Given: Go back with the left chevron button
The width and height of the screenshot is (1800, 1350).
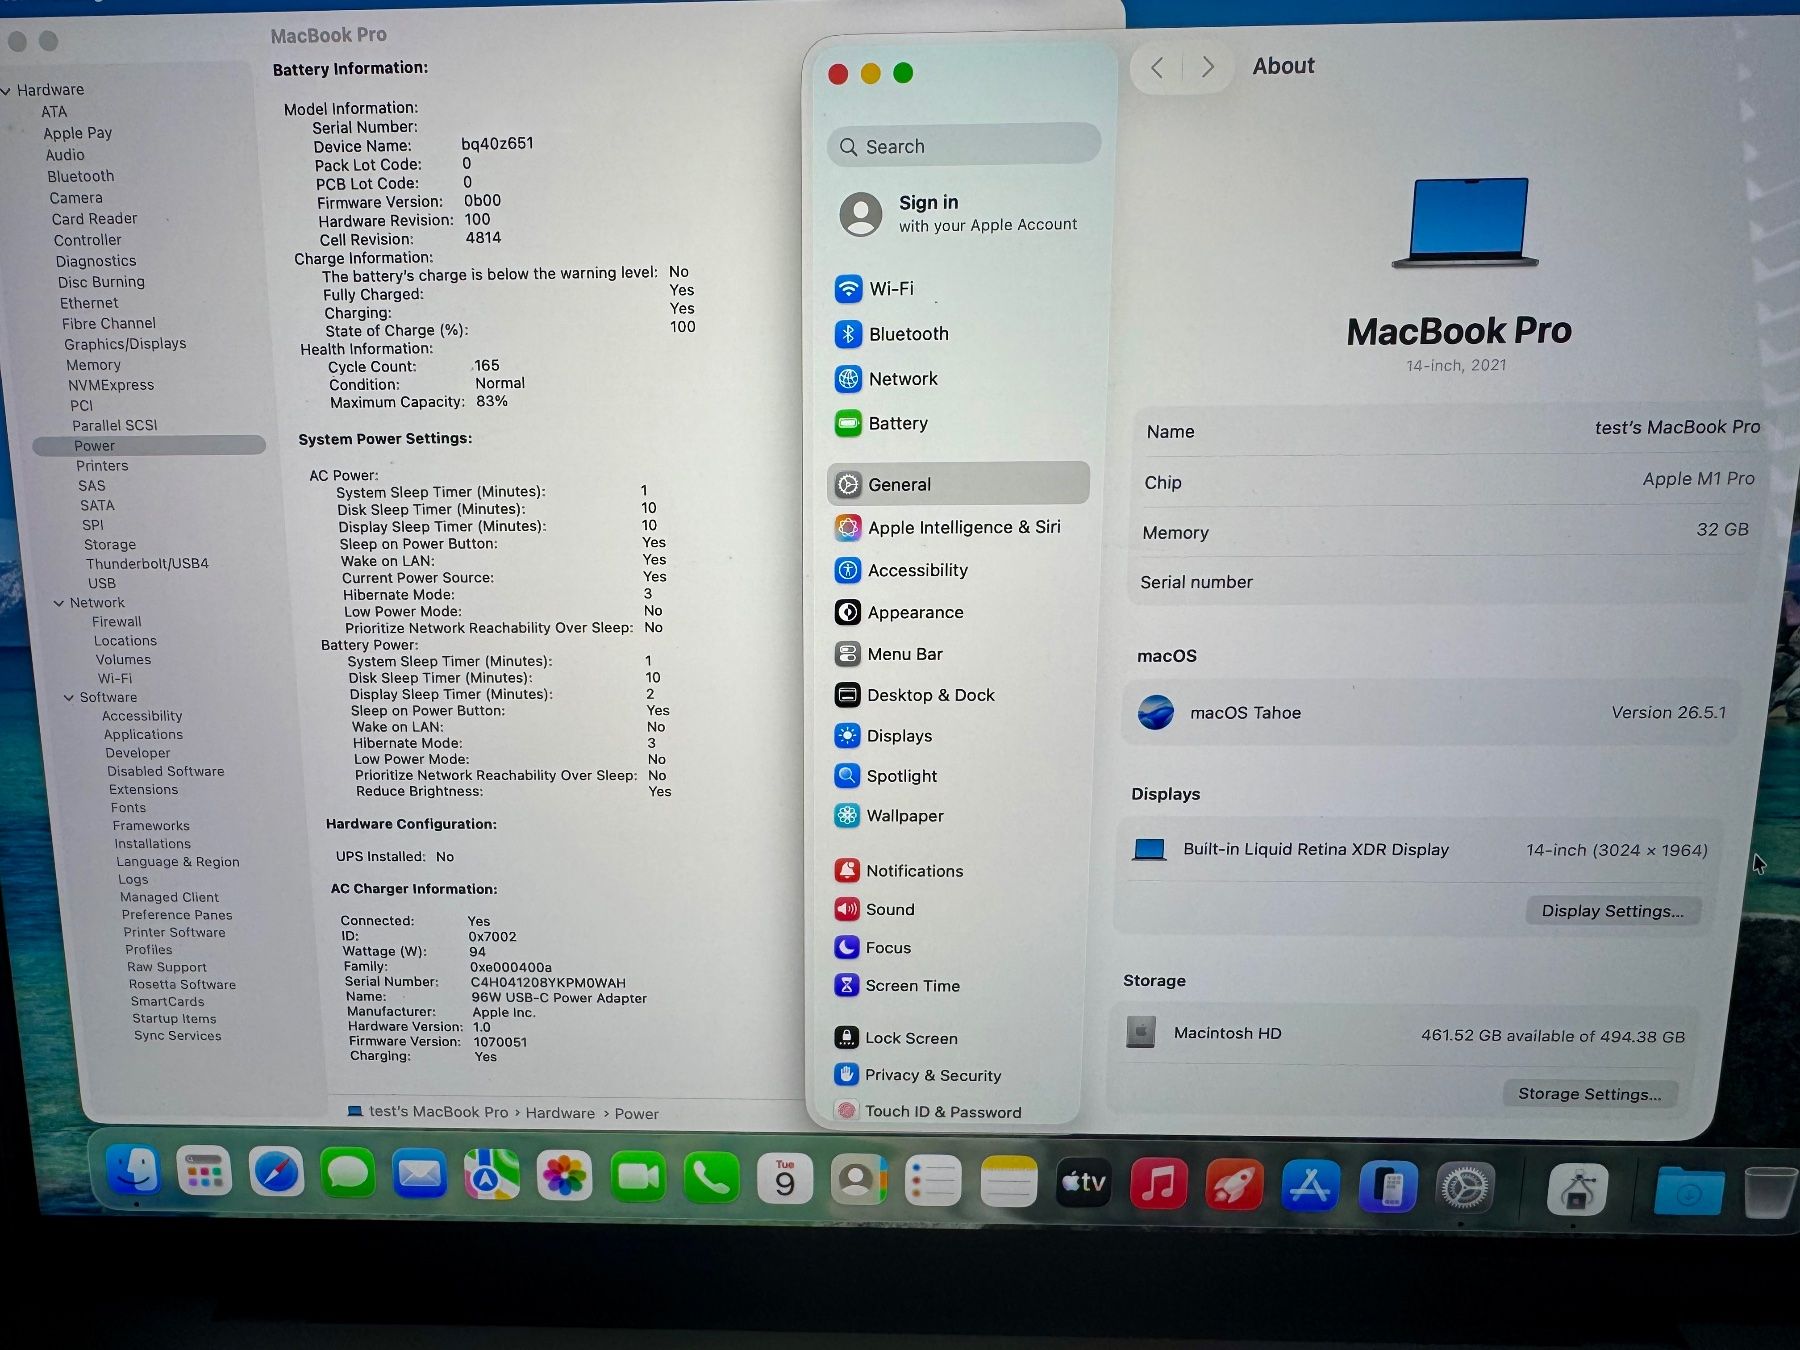Looking at the screenshot, I should [1157, 67].
